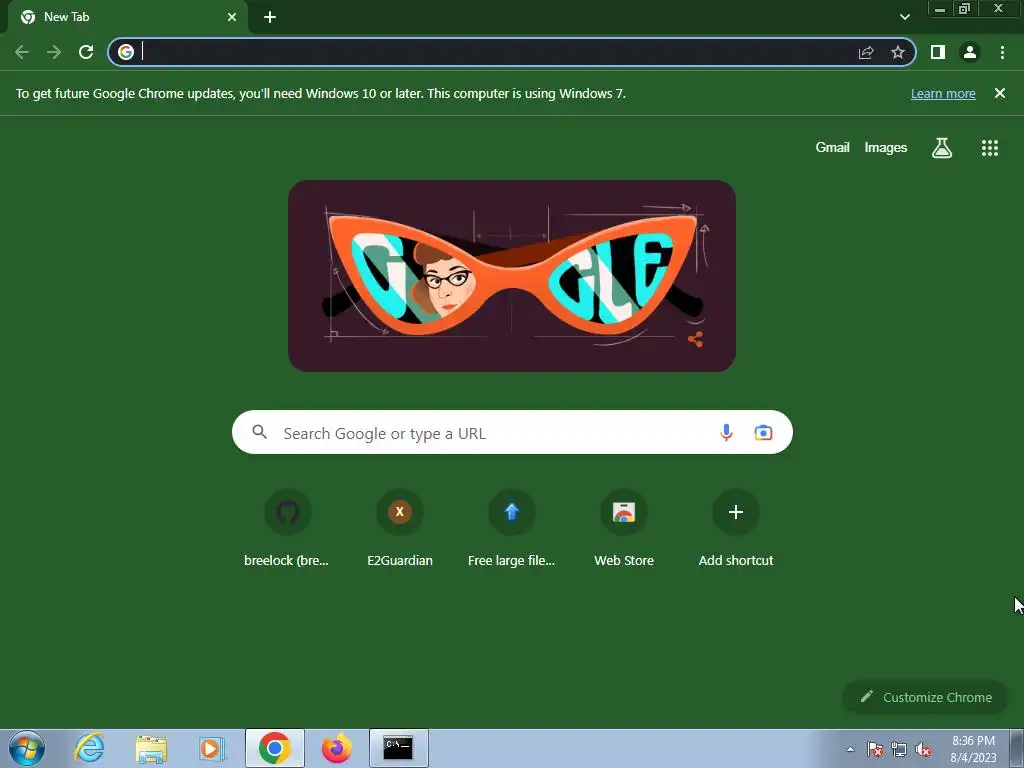Open the Chrome profile avatar menu

point(970,52)
